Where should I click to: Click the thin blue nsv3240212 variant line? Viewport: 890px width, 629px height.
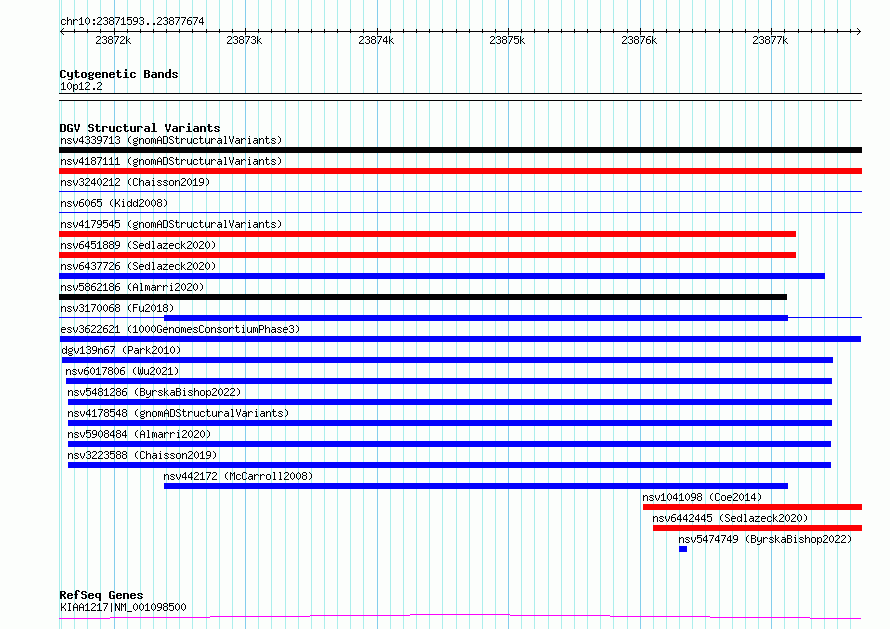pyautogui.click(x=460, y=192)
